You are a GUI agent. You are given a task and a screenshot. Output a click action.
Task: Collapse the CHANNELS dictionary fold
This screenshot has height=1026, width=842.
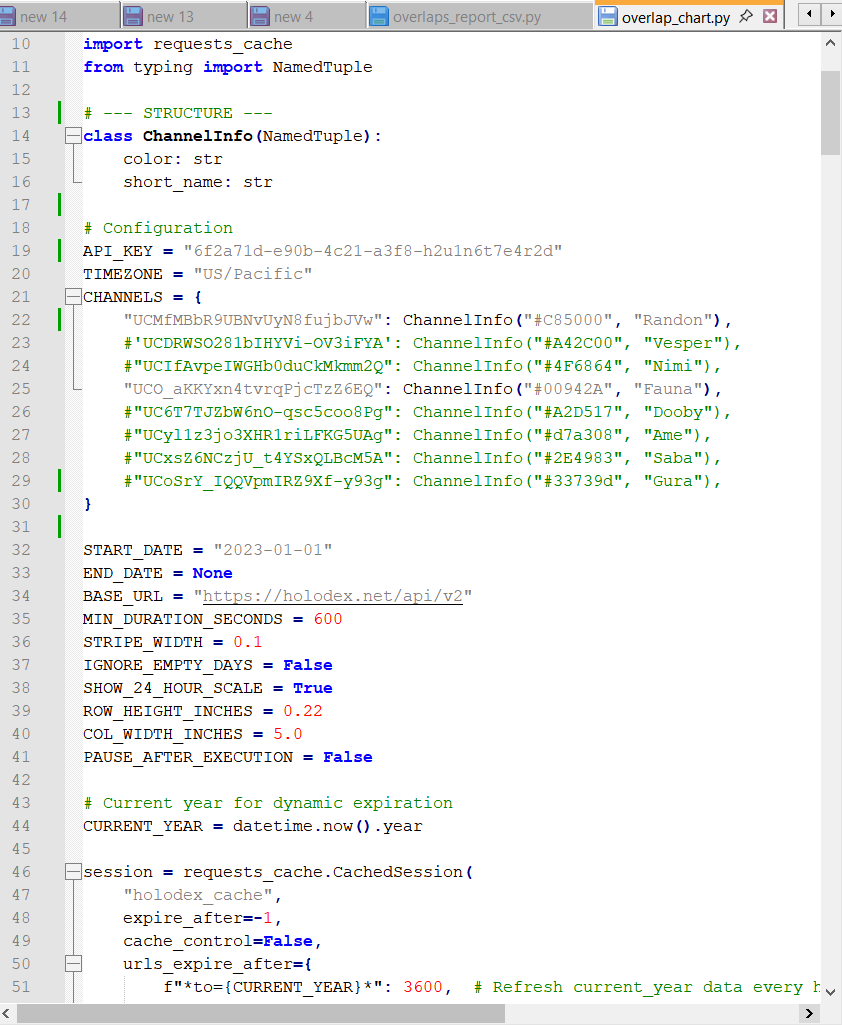(73, 297)
